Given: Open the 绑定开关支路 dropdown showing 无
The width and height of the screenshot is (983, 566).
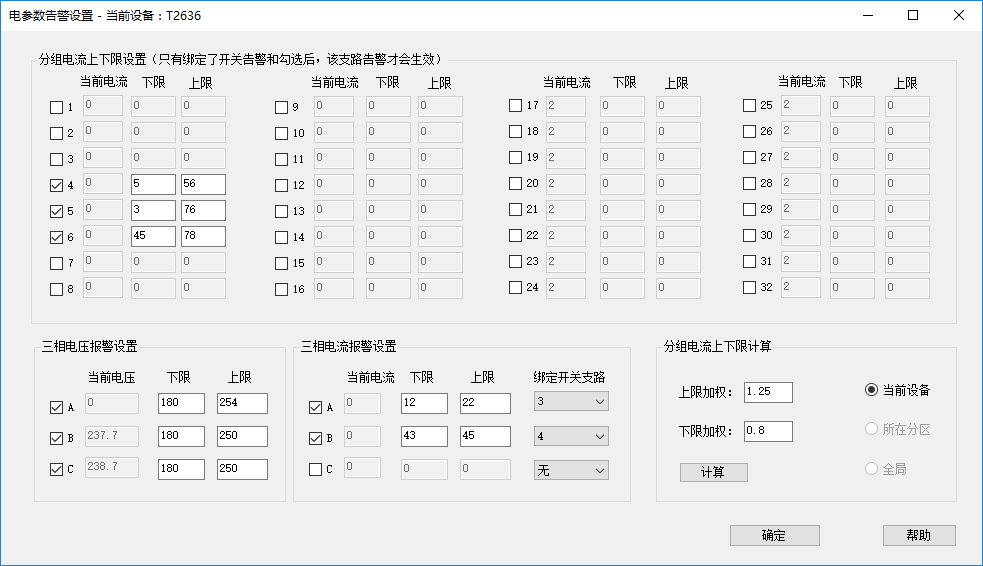Looking at the screenshot, I should pyautogui.click(x=571, y=470).
